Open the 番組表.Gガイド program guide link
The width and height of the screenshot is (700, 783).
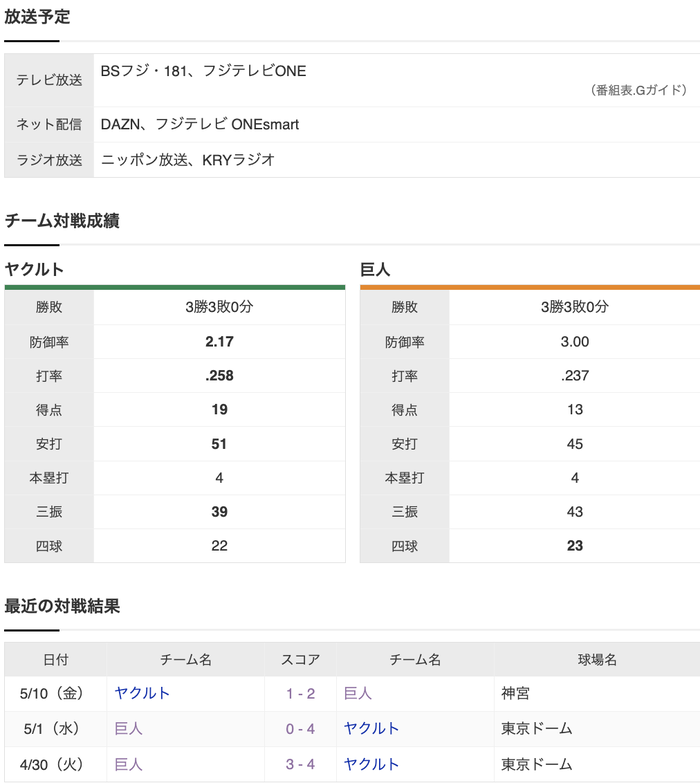point(639,90)
